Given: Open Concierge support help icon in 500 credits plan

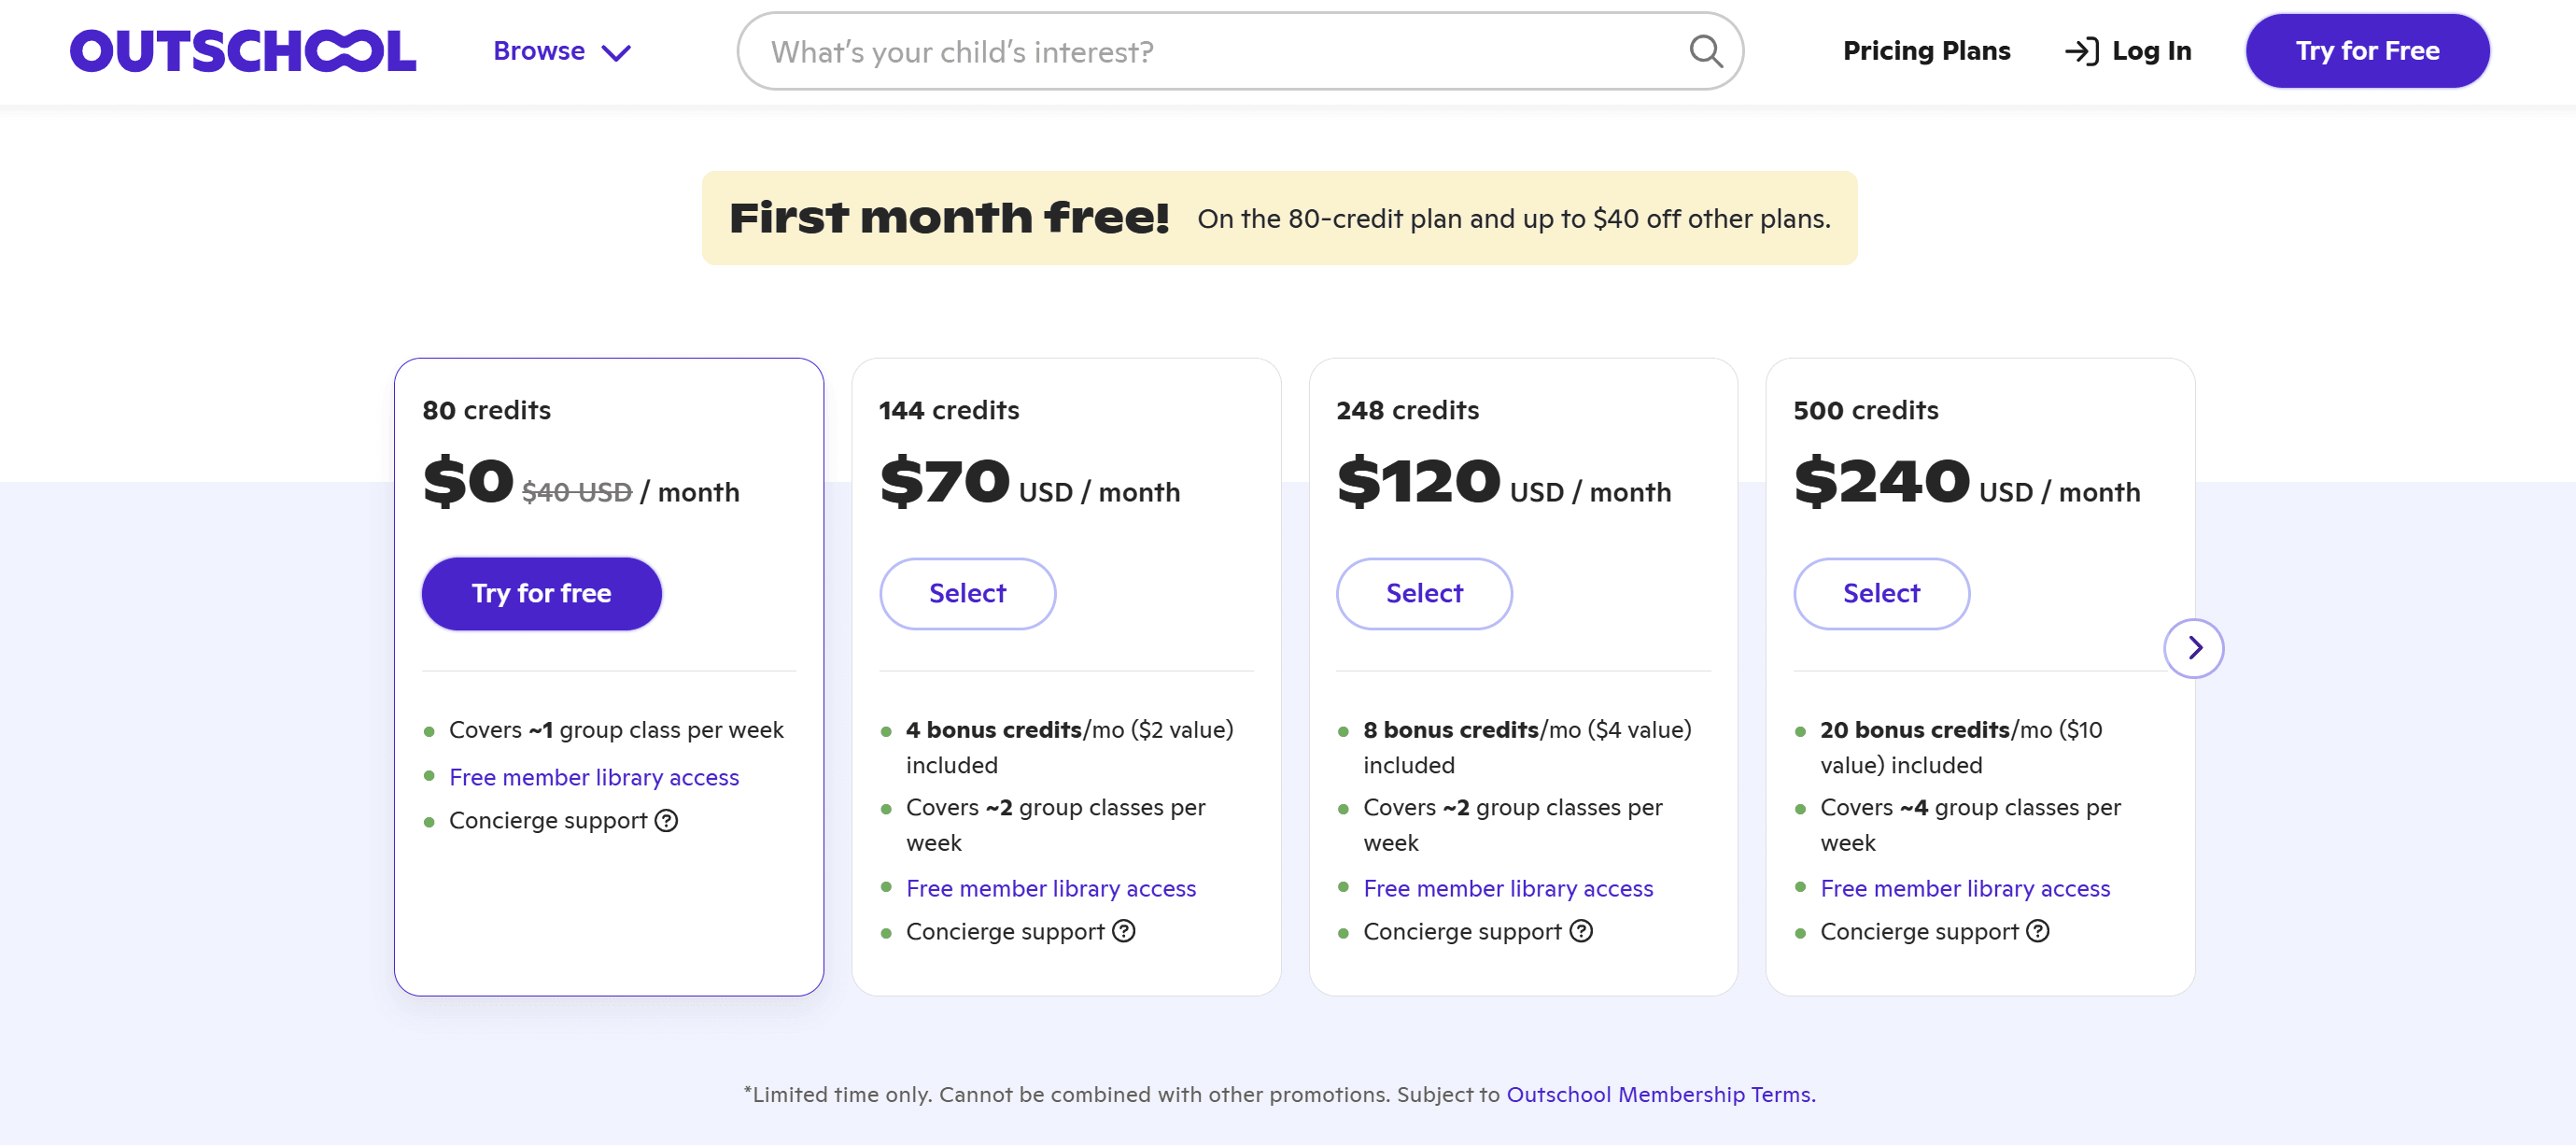Looking at the screenshot, I should pyautogui.click(x=2037, y=932).
